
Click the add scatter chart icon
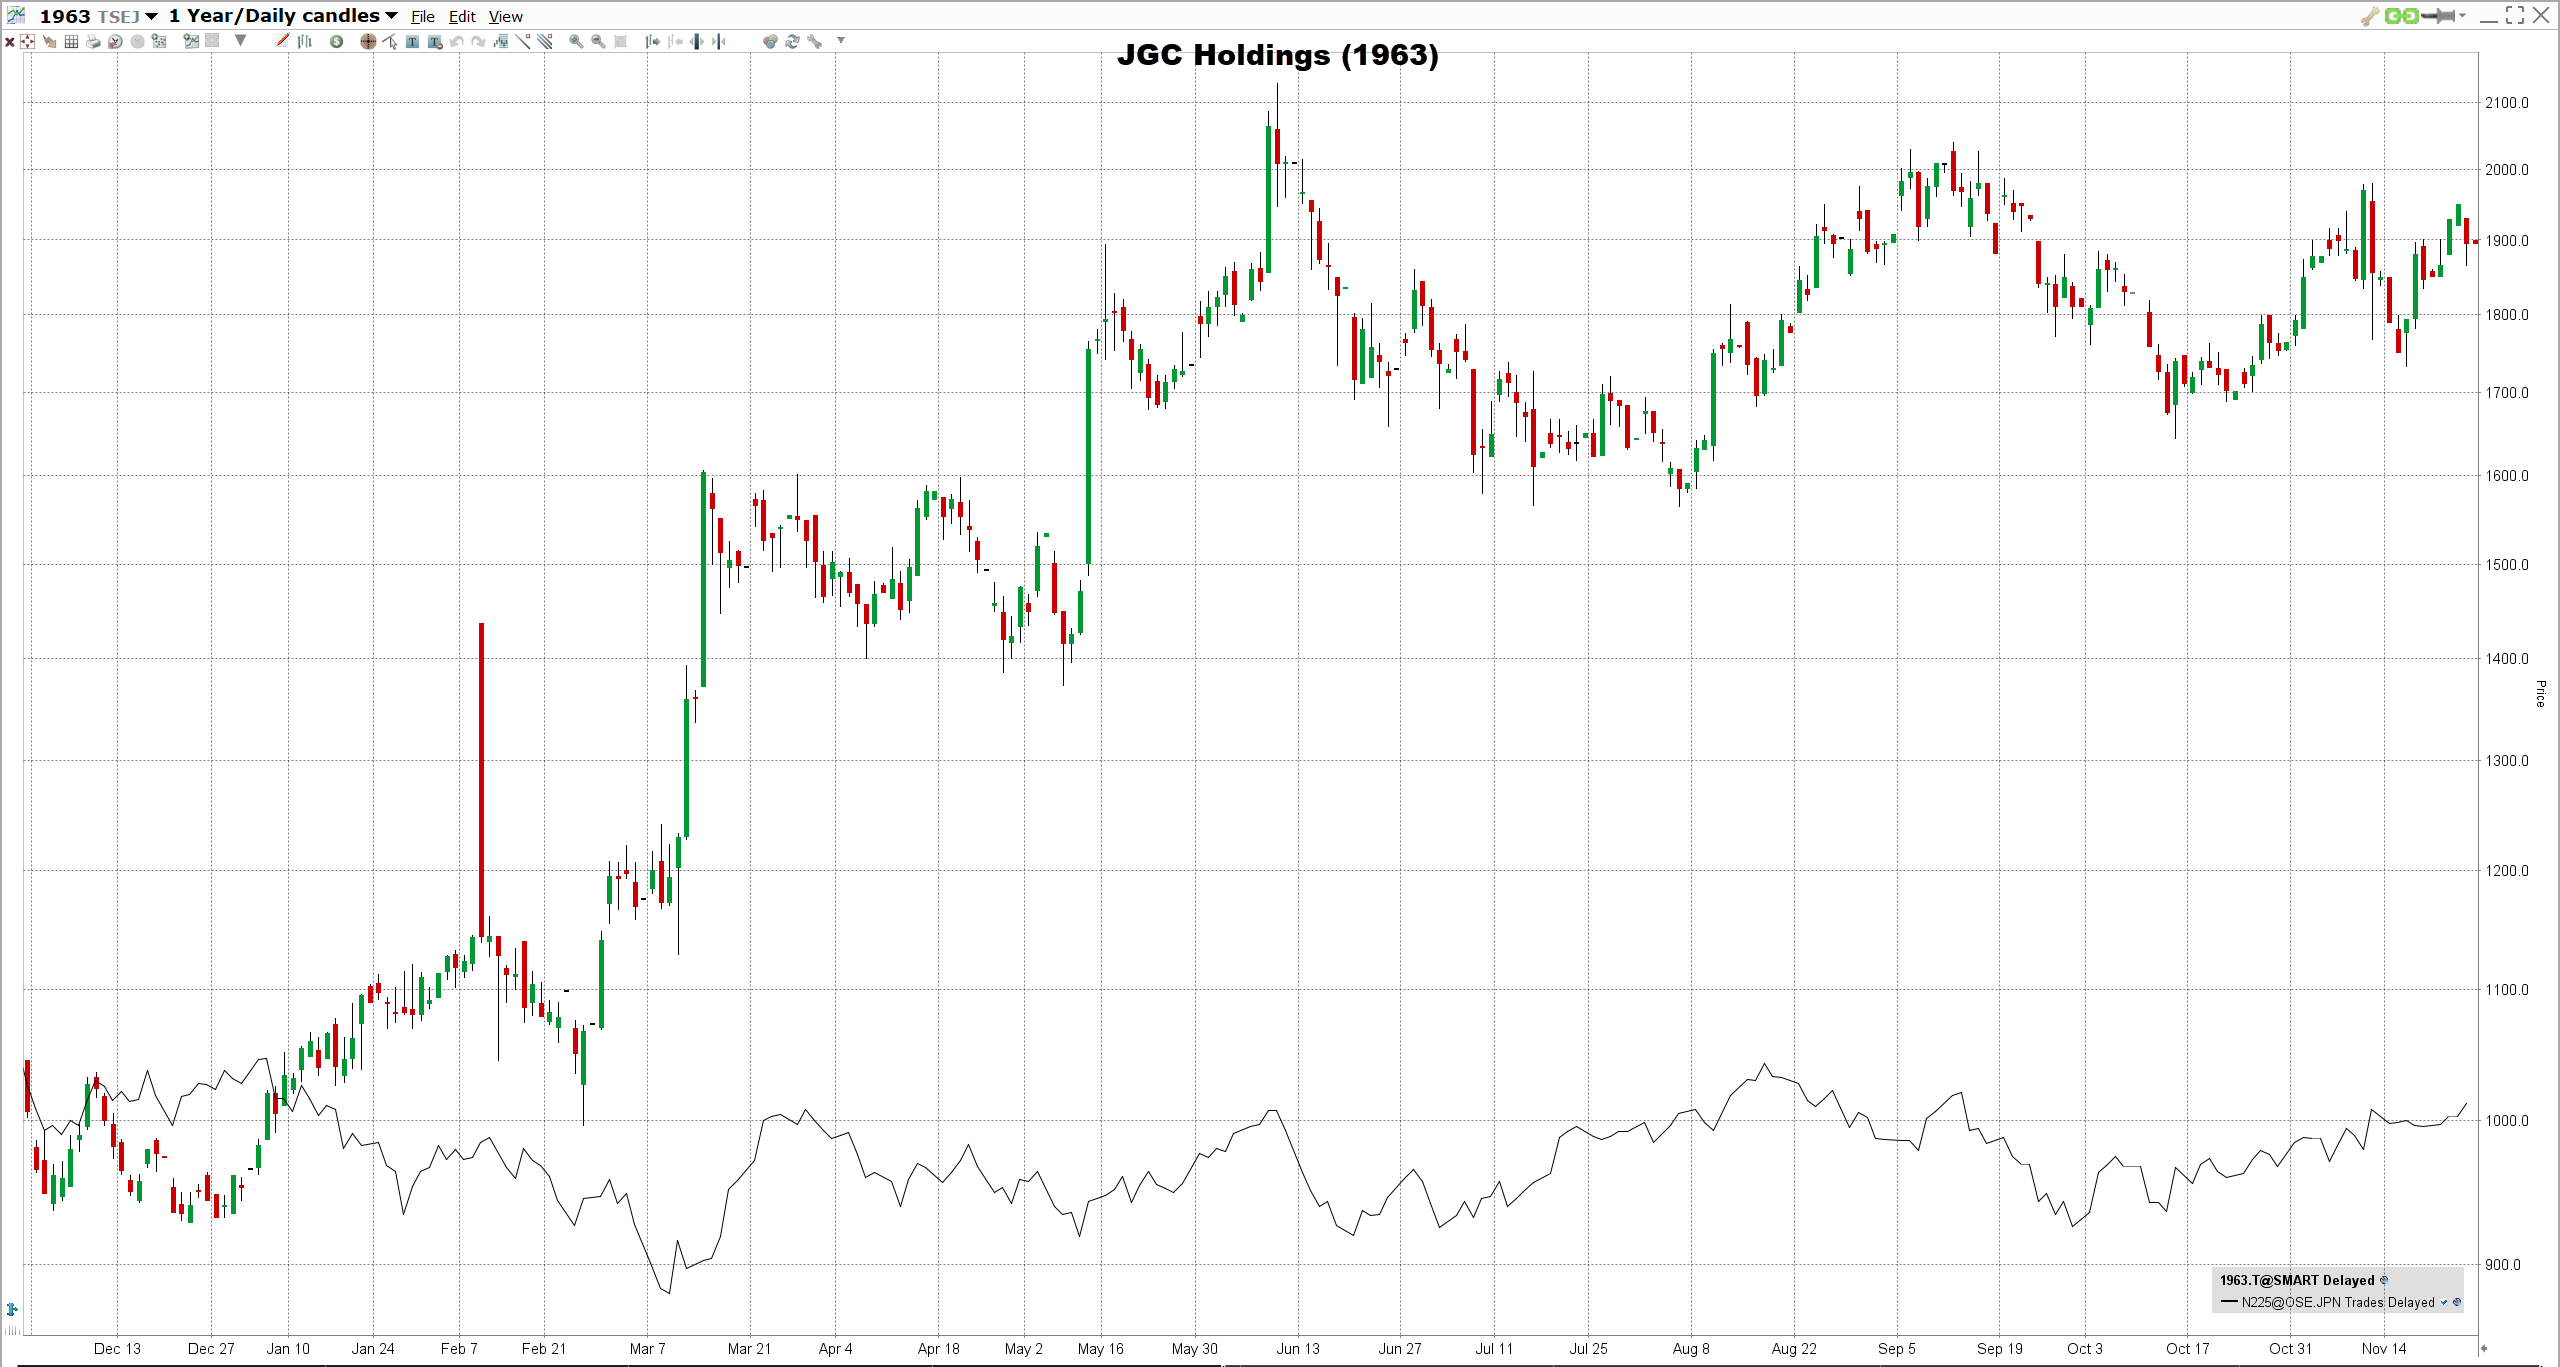(158, 41)
